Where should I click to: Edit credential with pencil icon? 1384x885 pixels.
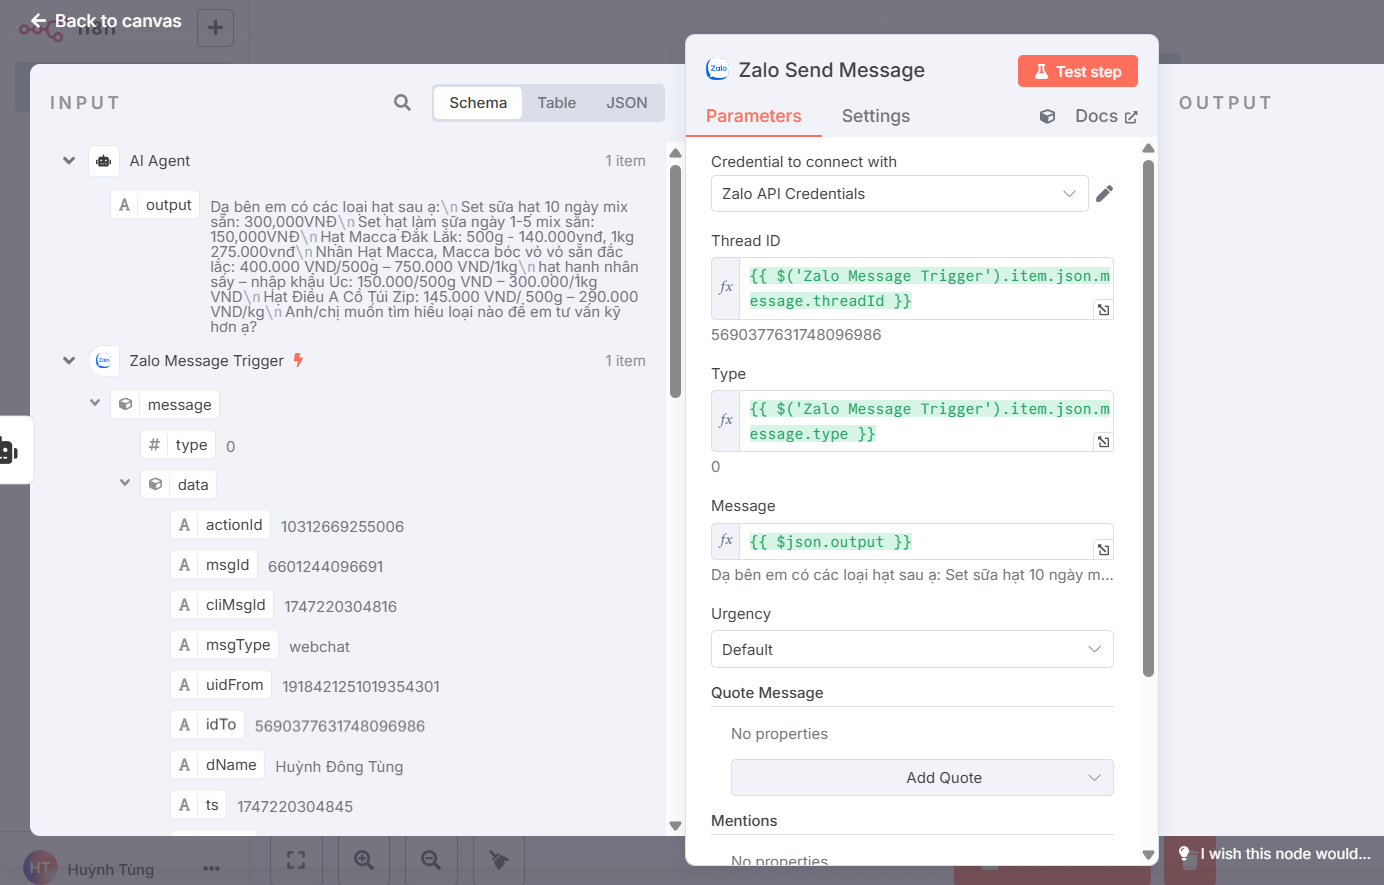pyautogui.click(x=1104, y=194)
